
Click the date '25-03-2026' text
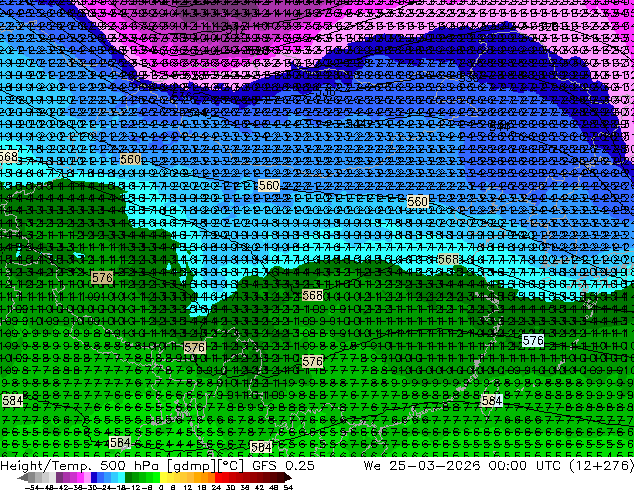435,465
